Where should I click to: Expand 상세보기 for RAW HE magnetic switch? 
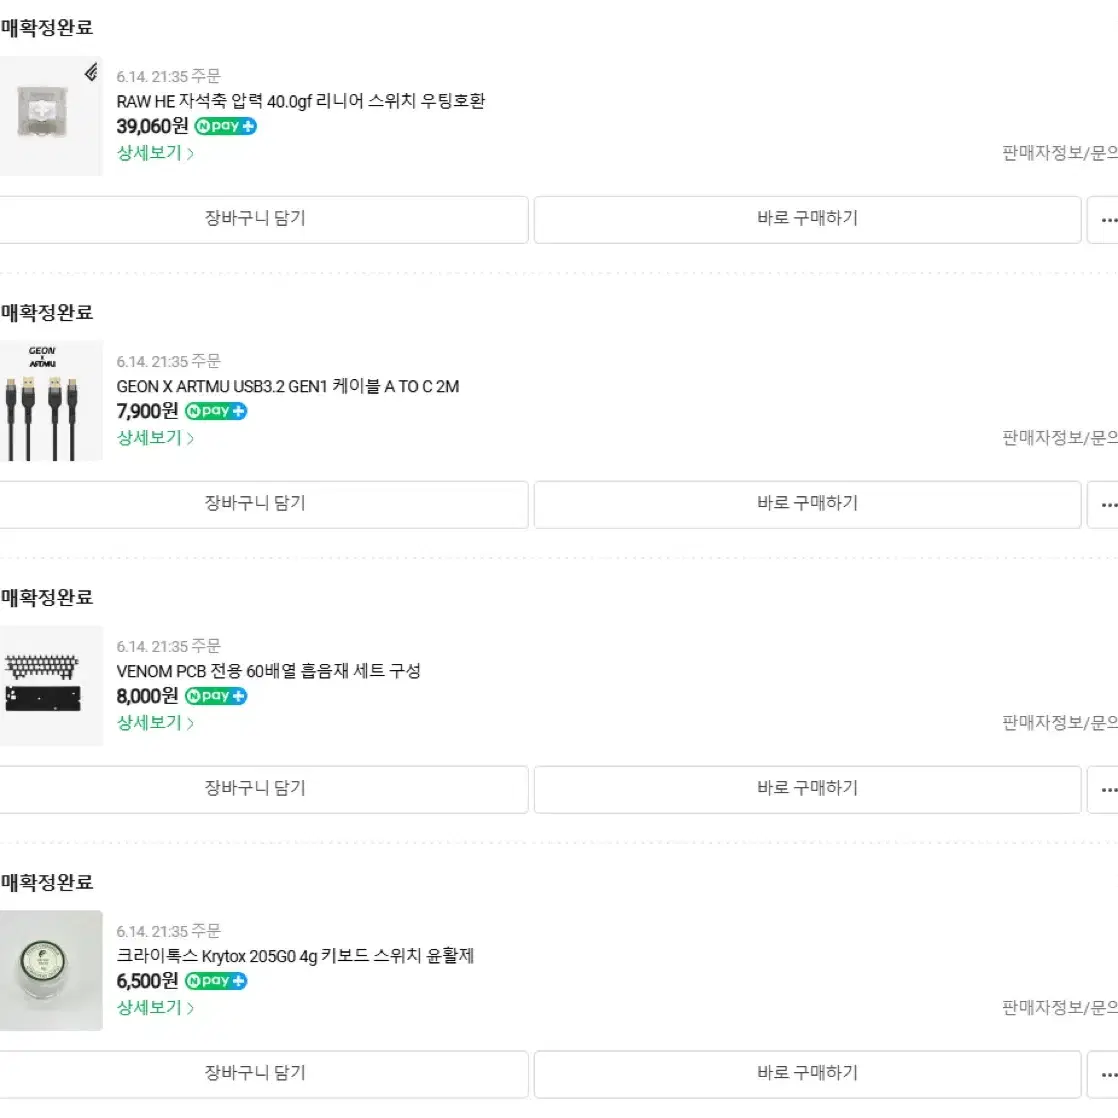point(155,153)
